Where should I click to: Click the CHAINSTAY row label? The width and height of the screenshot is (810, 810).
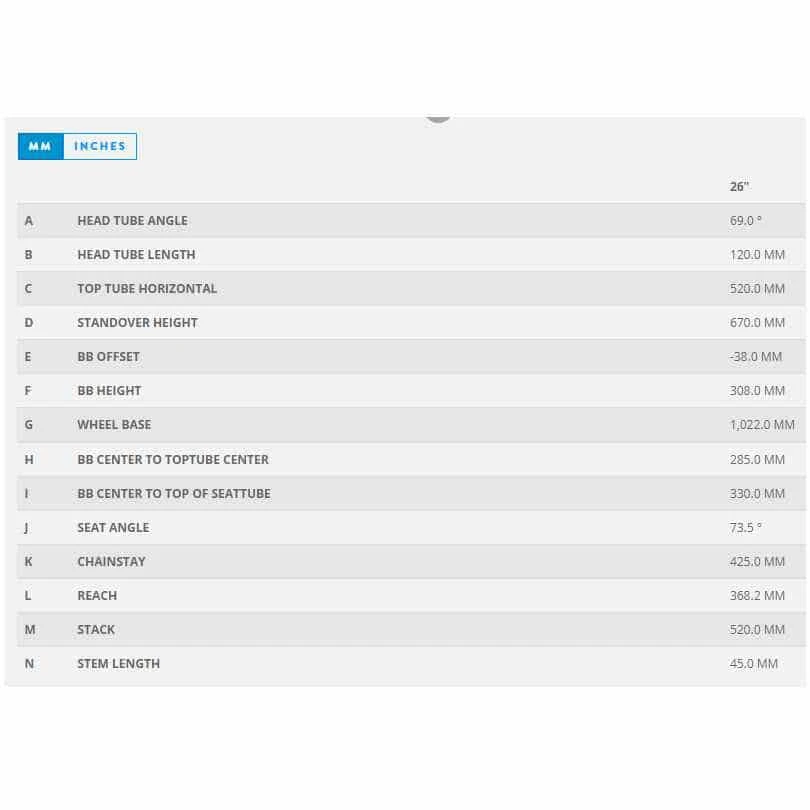point(111,561)
